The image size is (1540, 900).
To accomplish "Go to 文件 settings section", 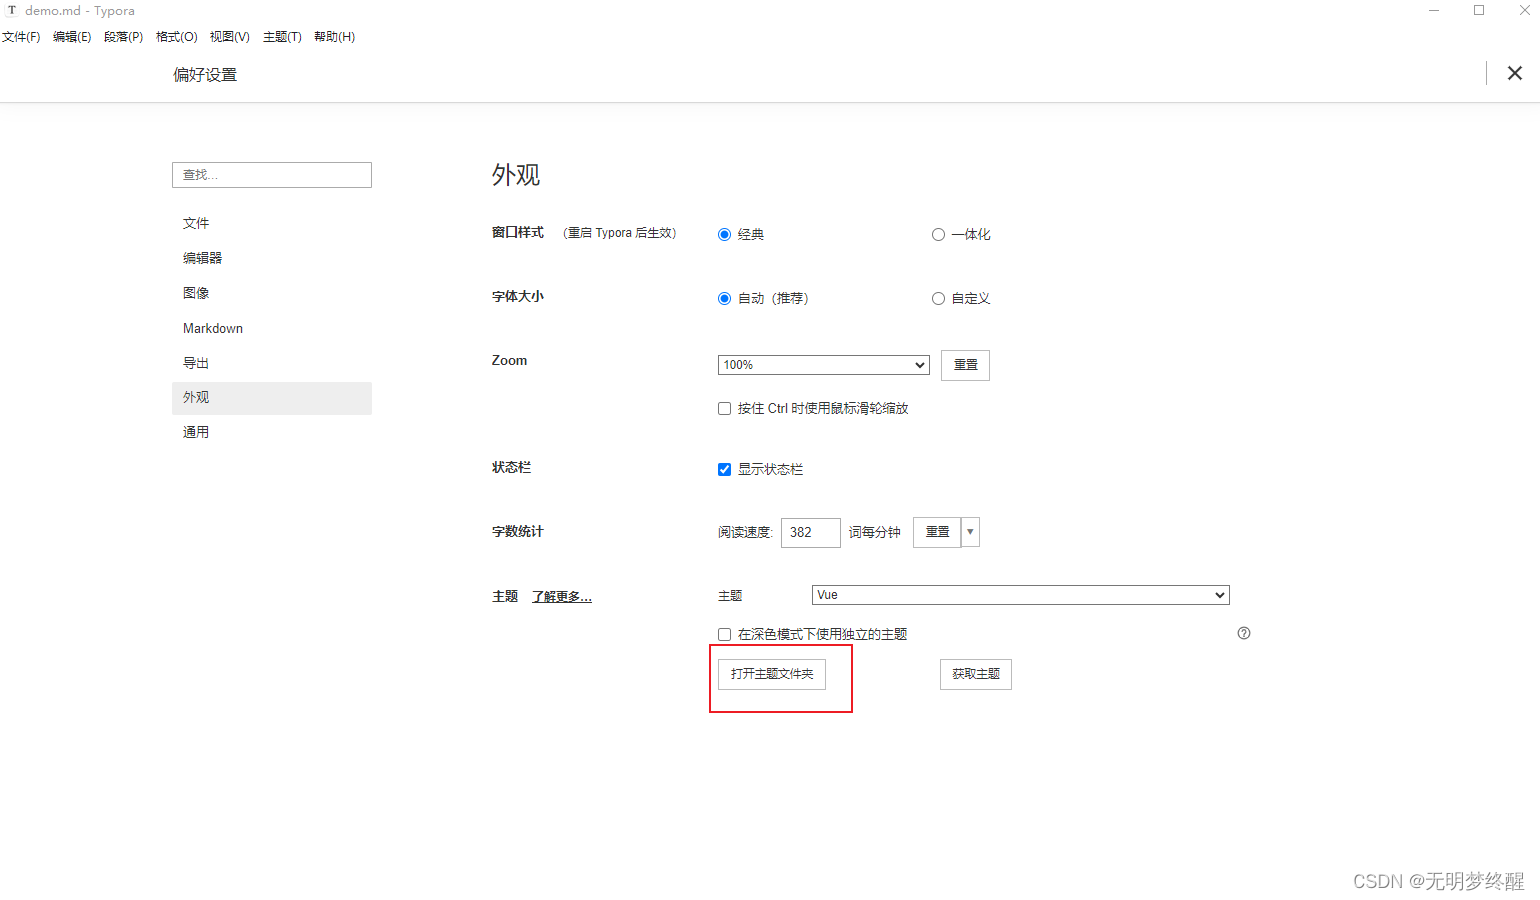I will click(x=272, y=223).
